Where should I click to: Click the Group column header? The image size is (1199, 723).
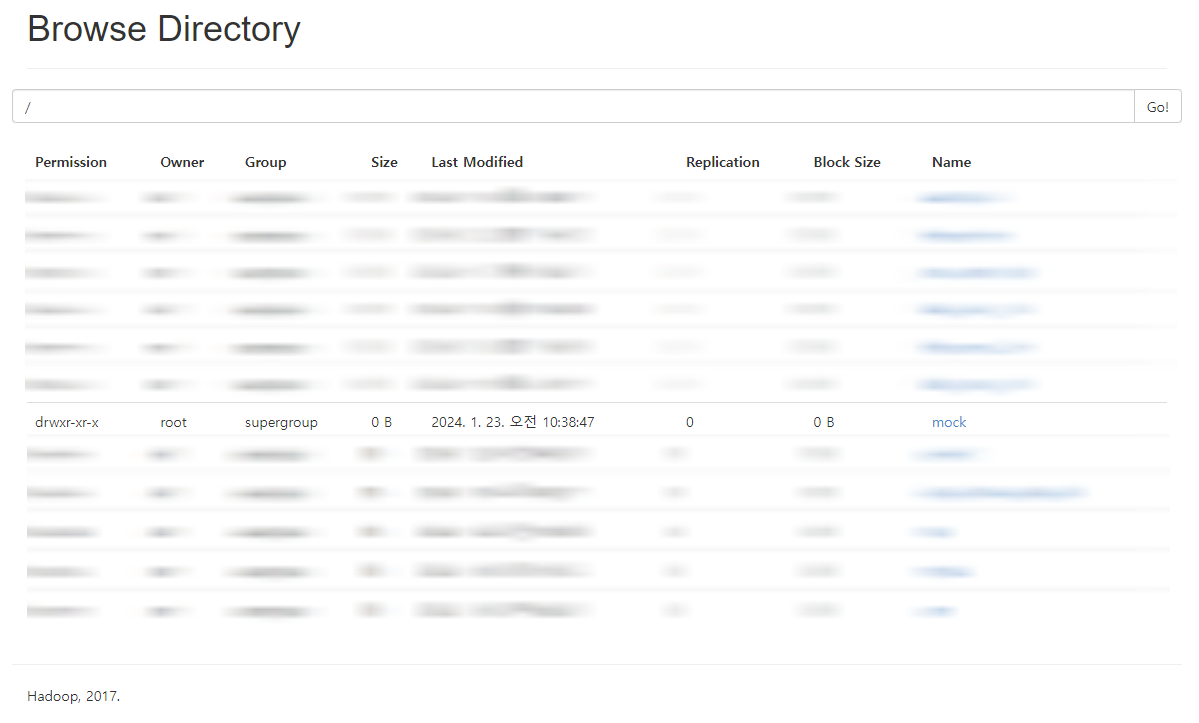(265, 162)
